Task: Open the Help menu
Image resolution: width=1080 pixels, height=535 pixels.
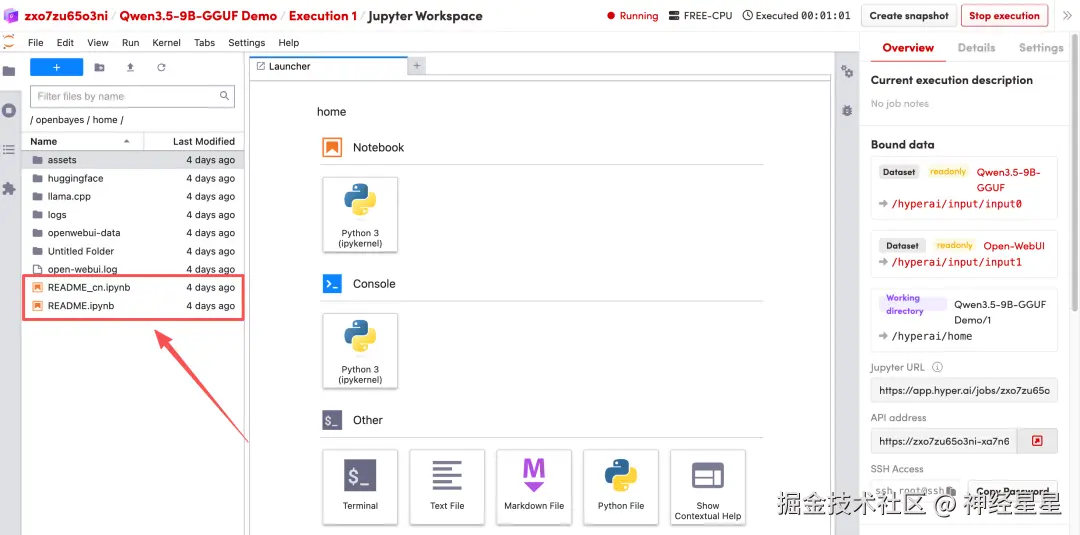Action: click(289, 43)
